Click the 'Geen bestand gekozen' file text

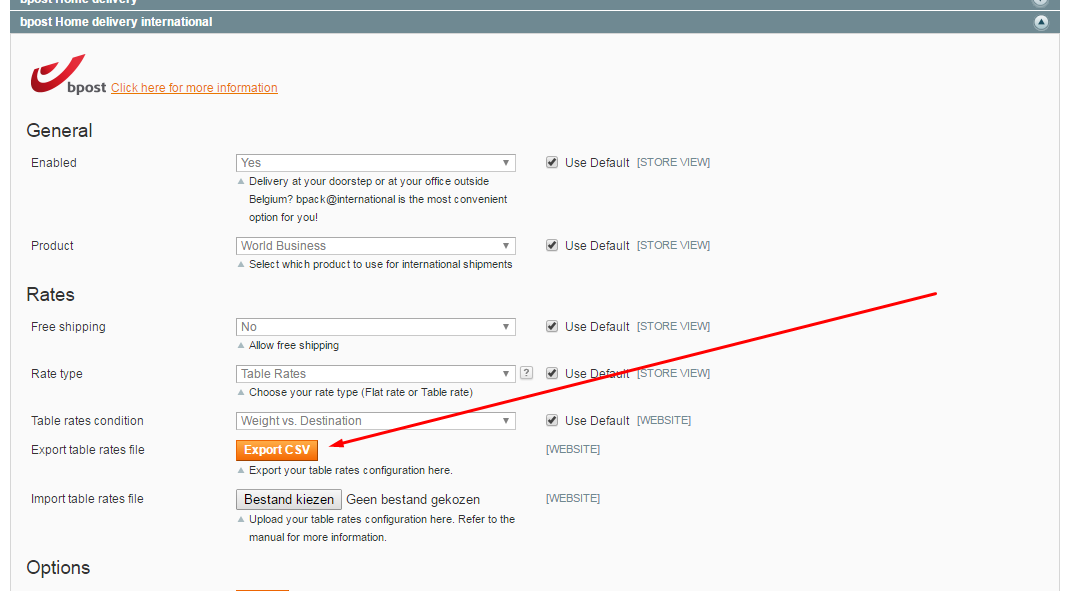click(x=413, y=499)
